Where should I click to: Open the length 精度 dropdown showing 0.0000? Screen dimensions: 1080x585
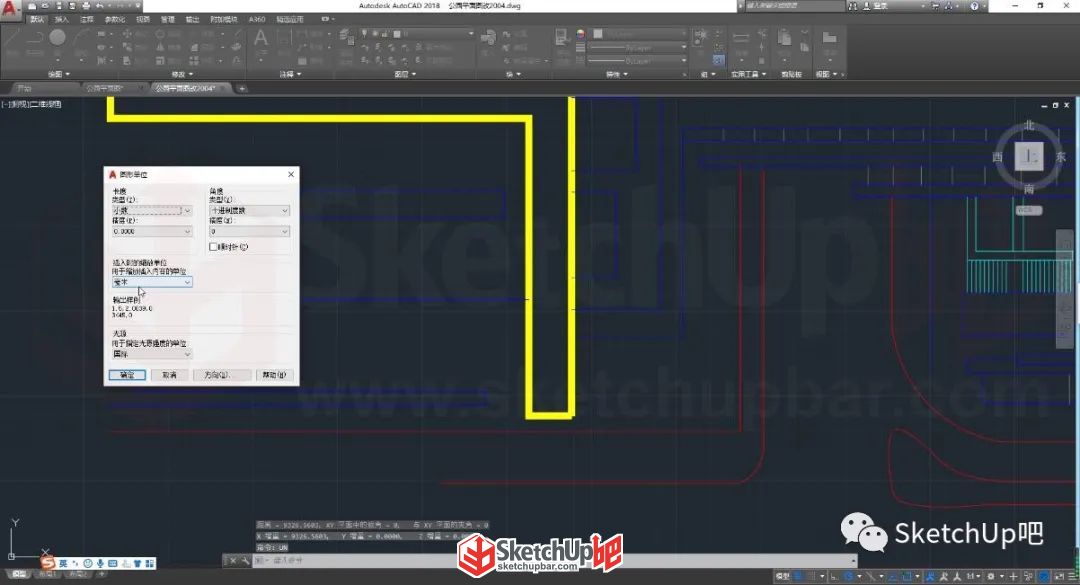[x=152, y=232]
